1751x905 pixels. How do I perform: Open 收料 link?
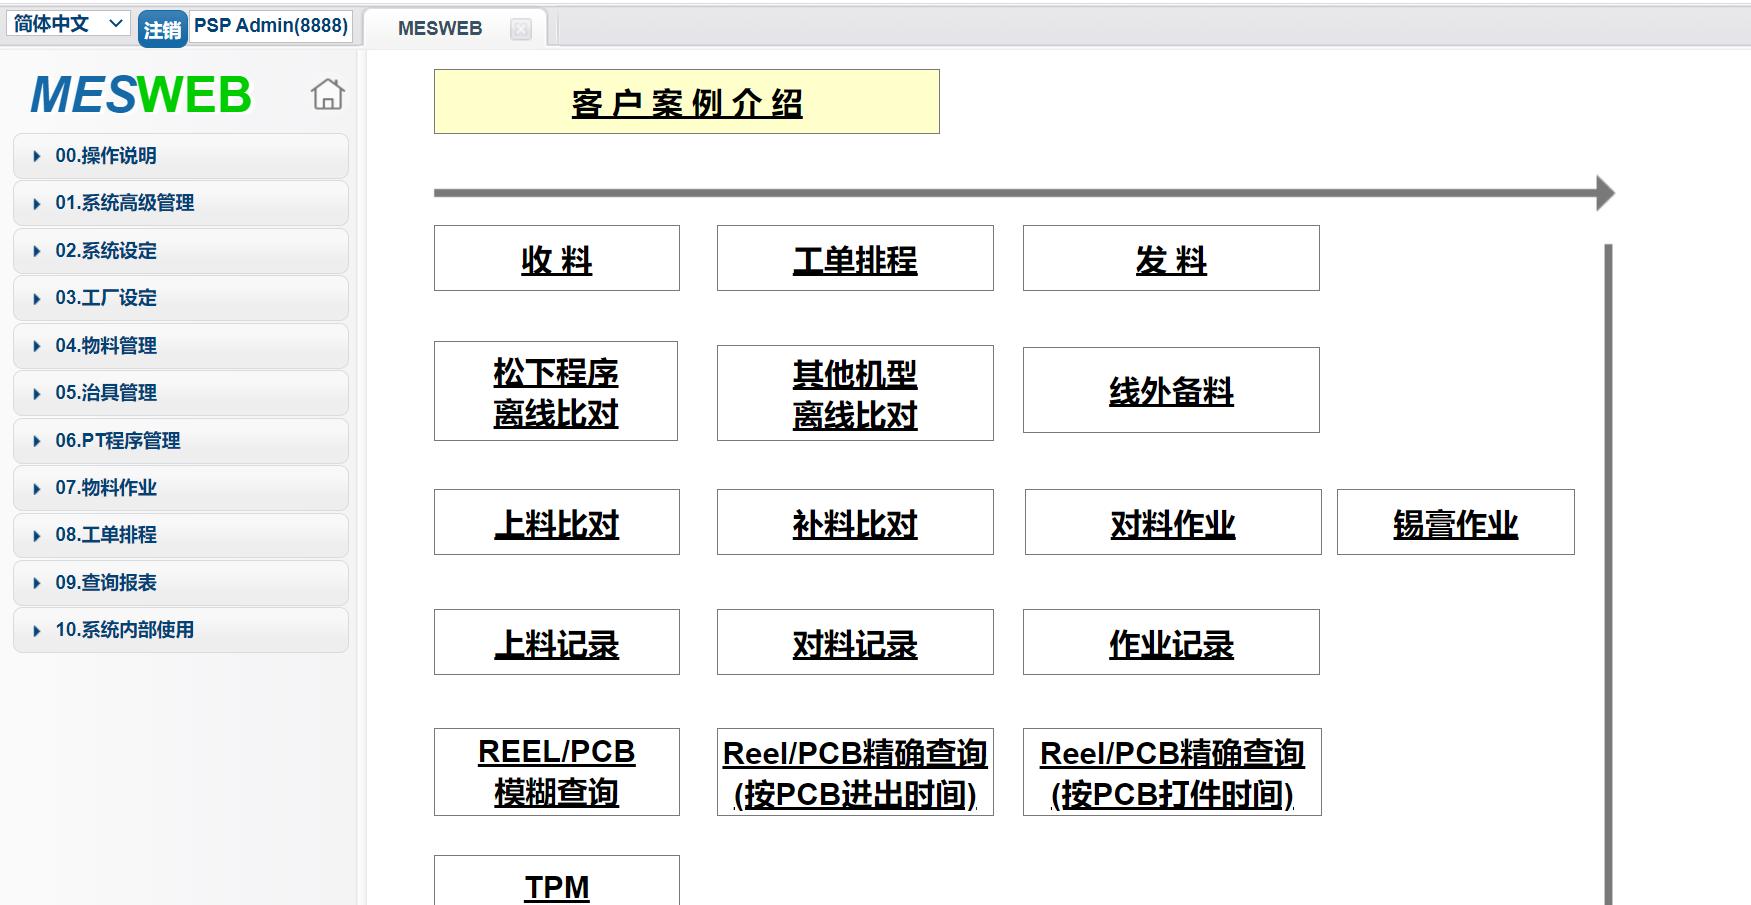point(557,259)
